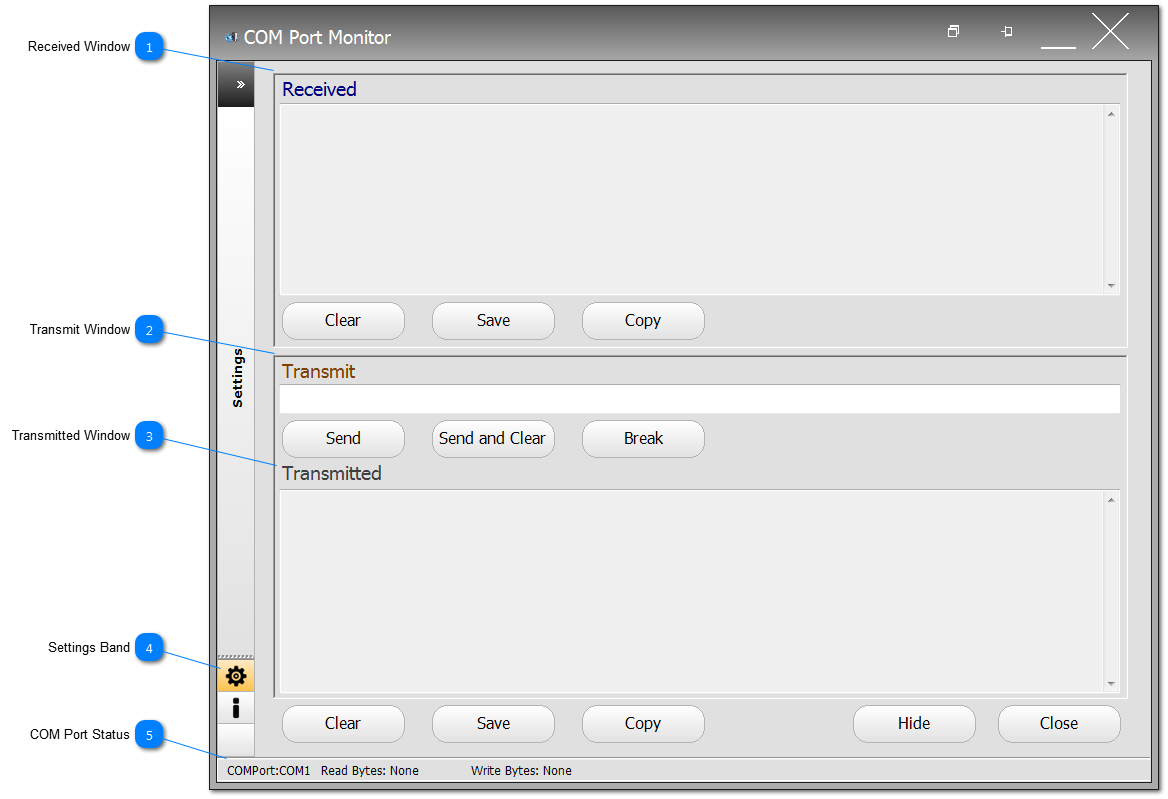Click the COM Port Monitor icon in titlebar
The height and width of the screenshot is (799, 1168).
pyautogui.click(x=230, y=37)
